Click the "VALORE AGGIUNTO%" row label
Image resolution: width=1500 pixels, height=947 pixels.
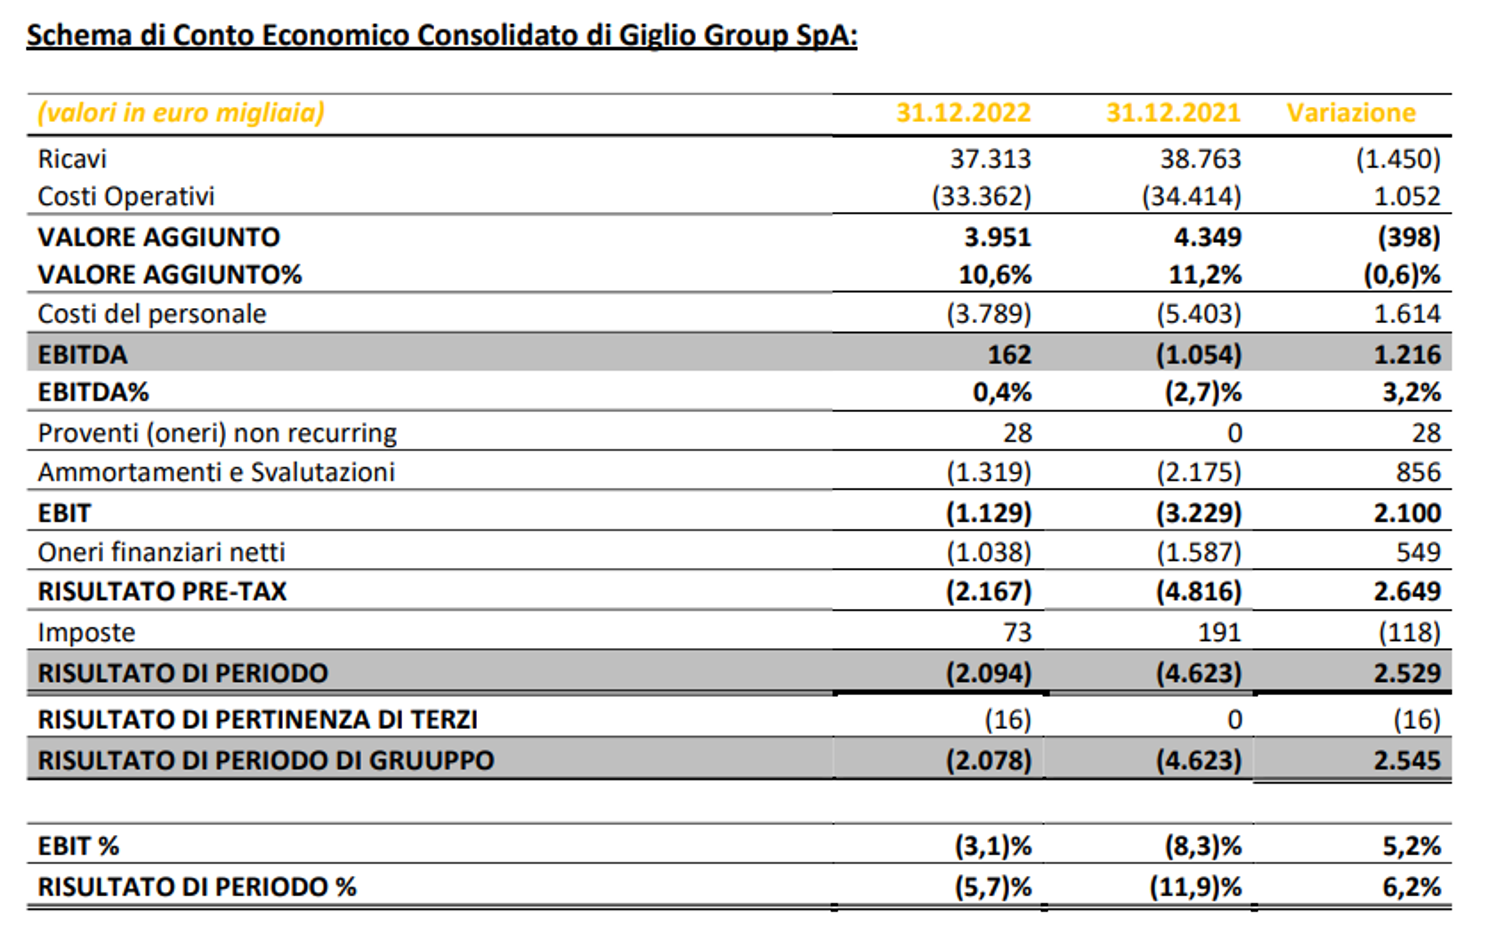169,275
